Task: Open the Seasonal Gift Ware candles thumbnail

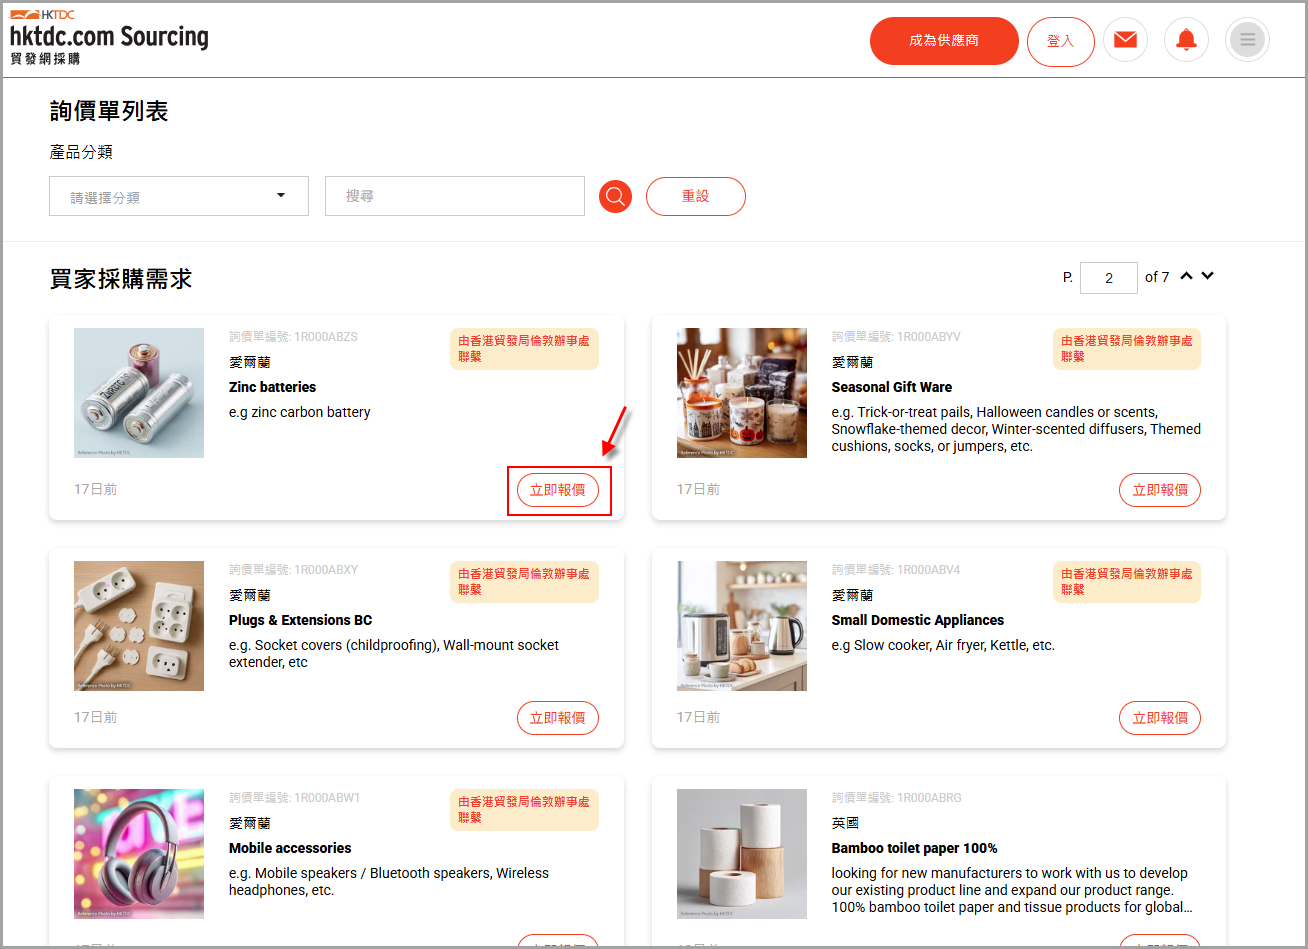Action: point(742,393)
